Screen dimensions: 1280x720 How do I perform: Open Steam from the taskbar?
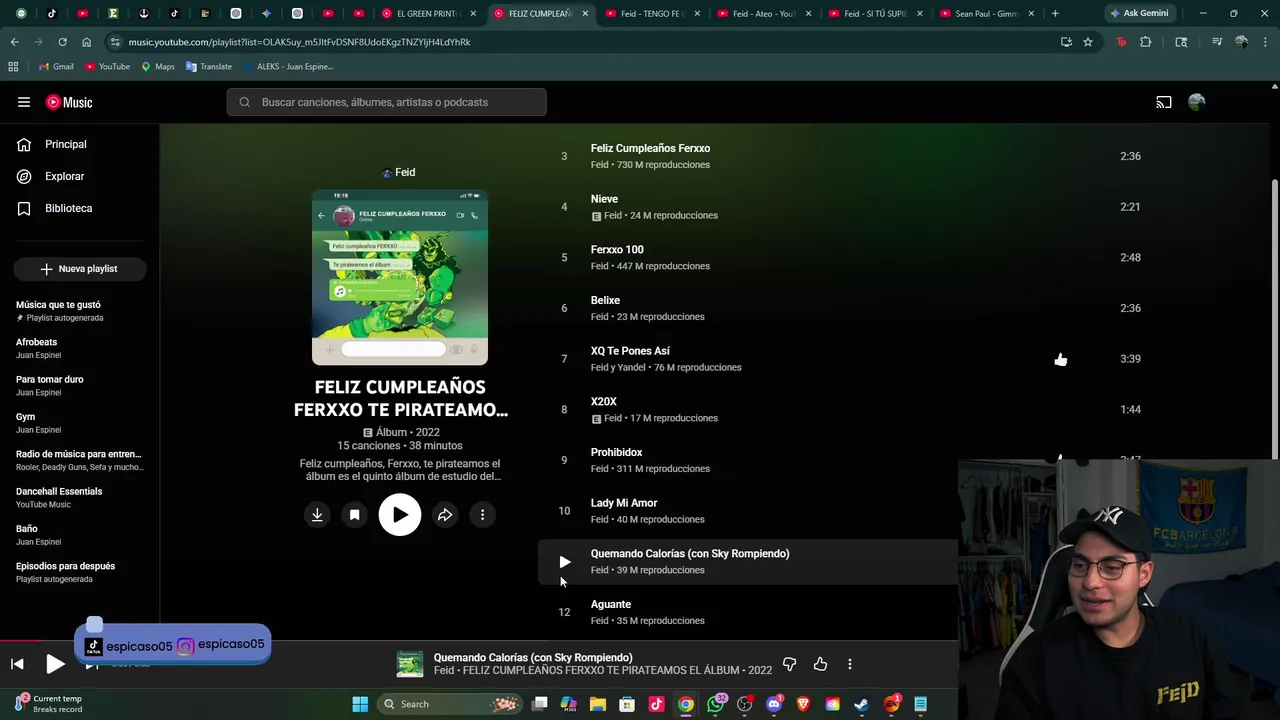point(861,704)
